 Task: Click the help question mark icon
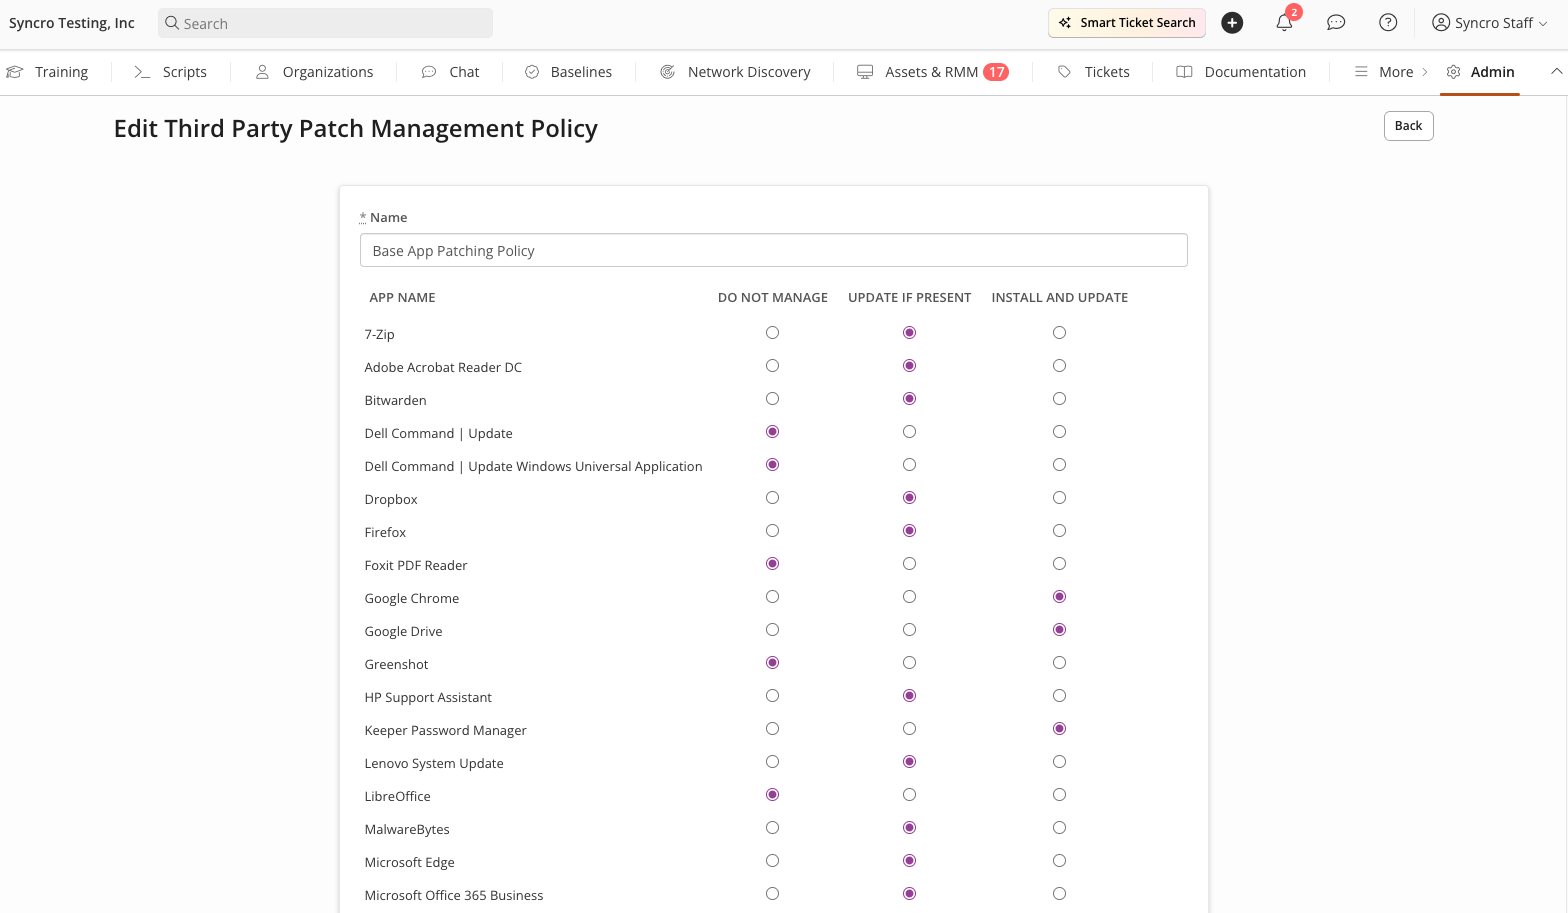1388,23
